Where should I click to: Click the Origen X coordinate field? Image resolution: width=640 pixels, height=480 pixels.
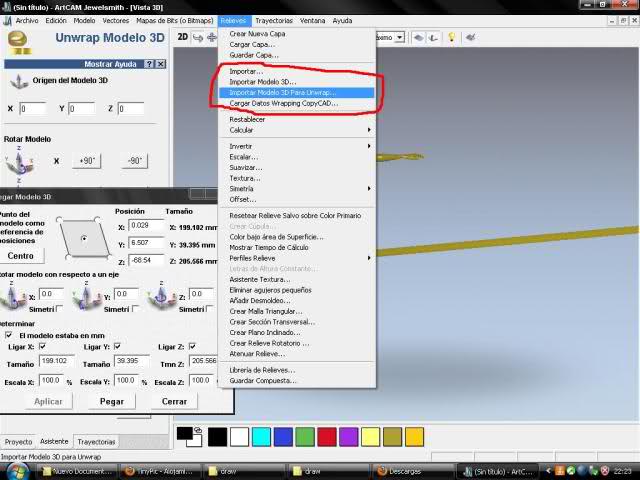33,109
